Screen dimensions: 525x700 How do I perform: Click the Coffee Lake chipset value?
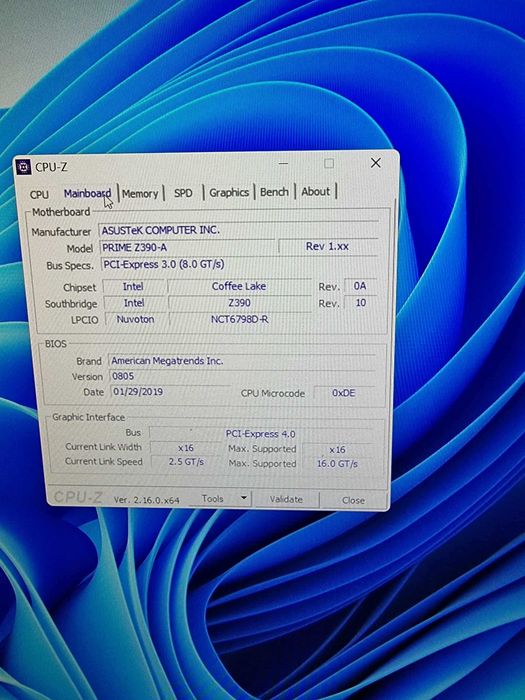click(x=239, y=286)
